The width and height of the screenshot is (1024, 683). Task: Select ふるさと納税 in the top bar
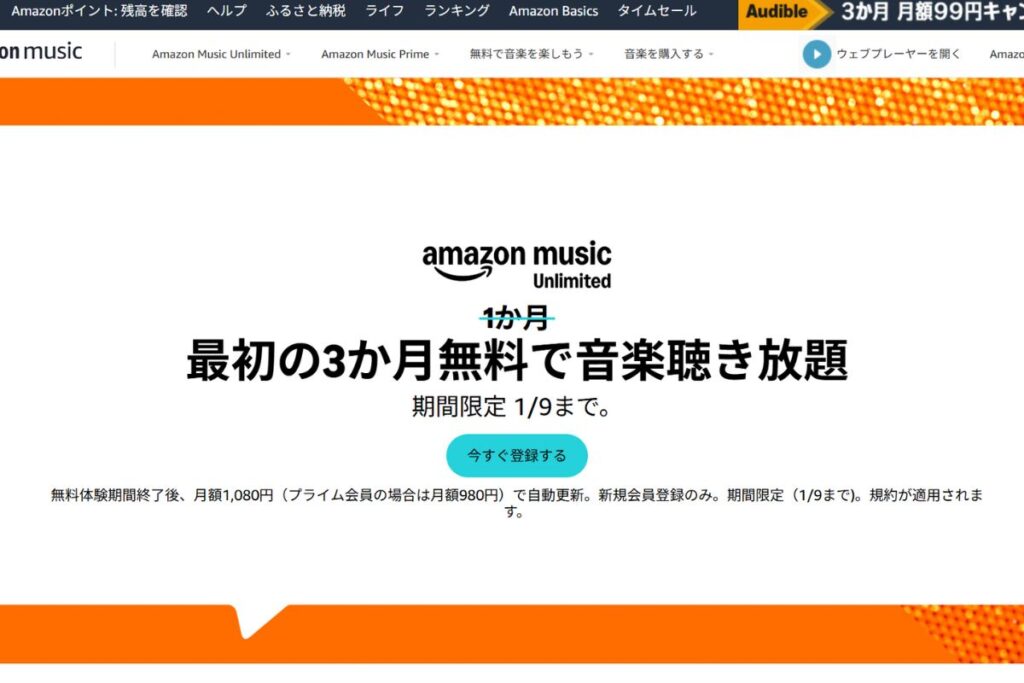tap(306, 10)
